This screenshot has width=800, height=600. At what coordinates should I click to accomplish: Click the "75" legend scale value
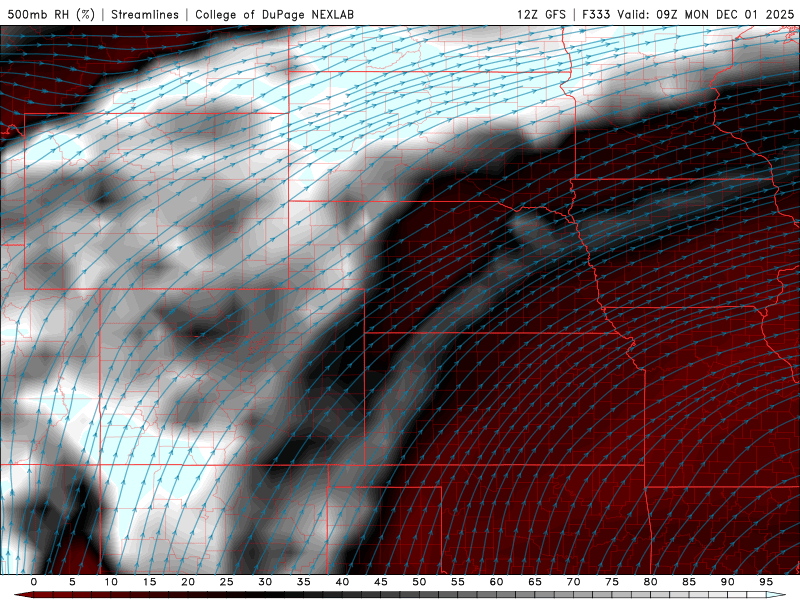(612, 582)
